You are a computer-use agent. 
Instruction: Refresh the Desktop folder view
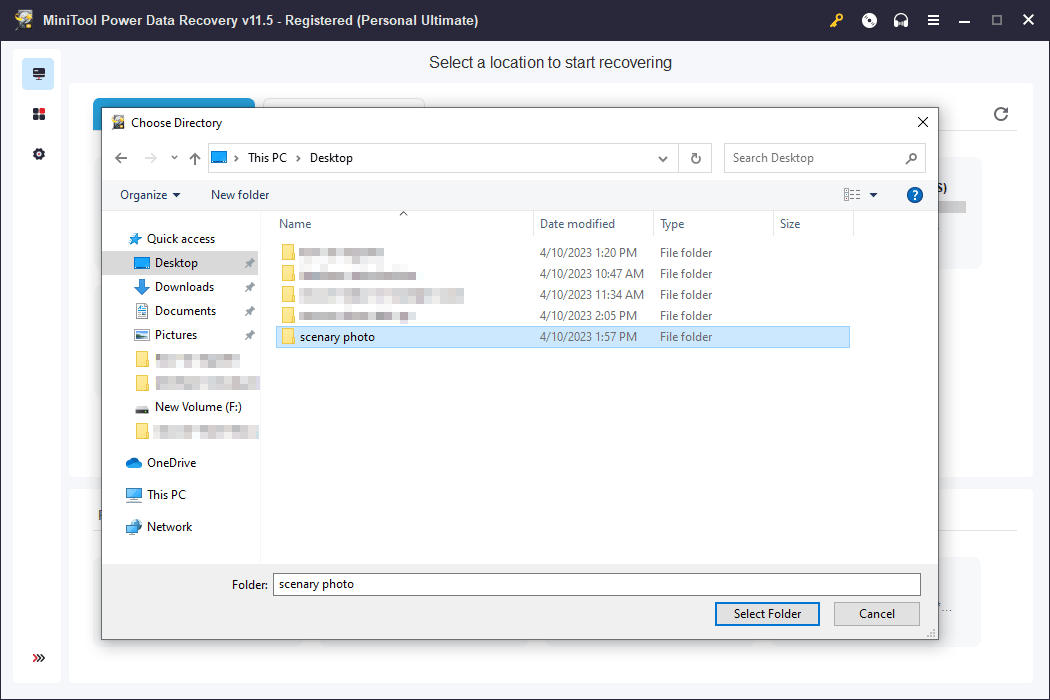pos(695,158)
